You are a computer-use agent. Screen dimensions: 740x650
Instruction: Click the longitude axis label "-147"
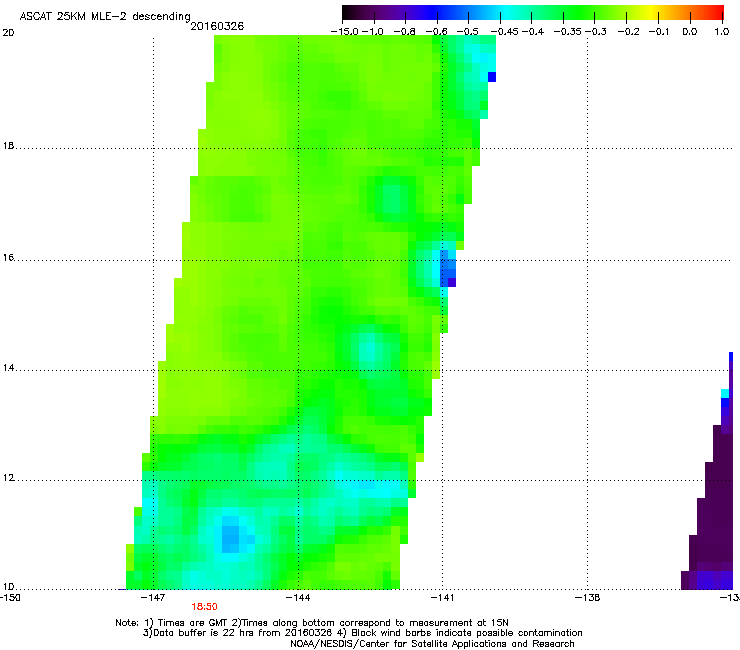tap(154, 598)
